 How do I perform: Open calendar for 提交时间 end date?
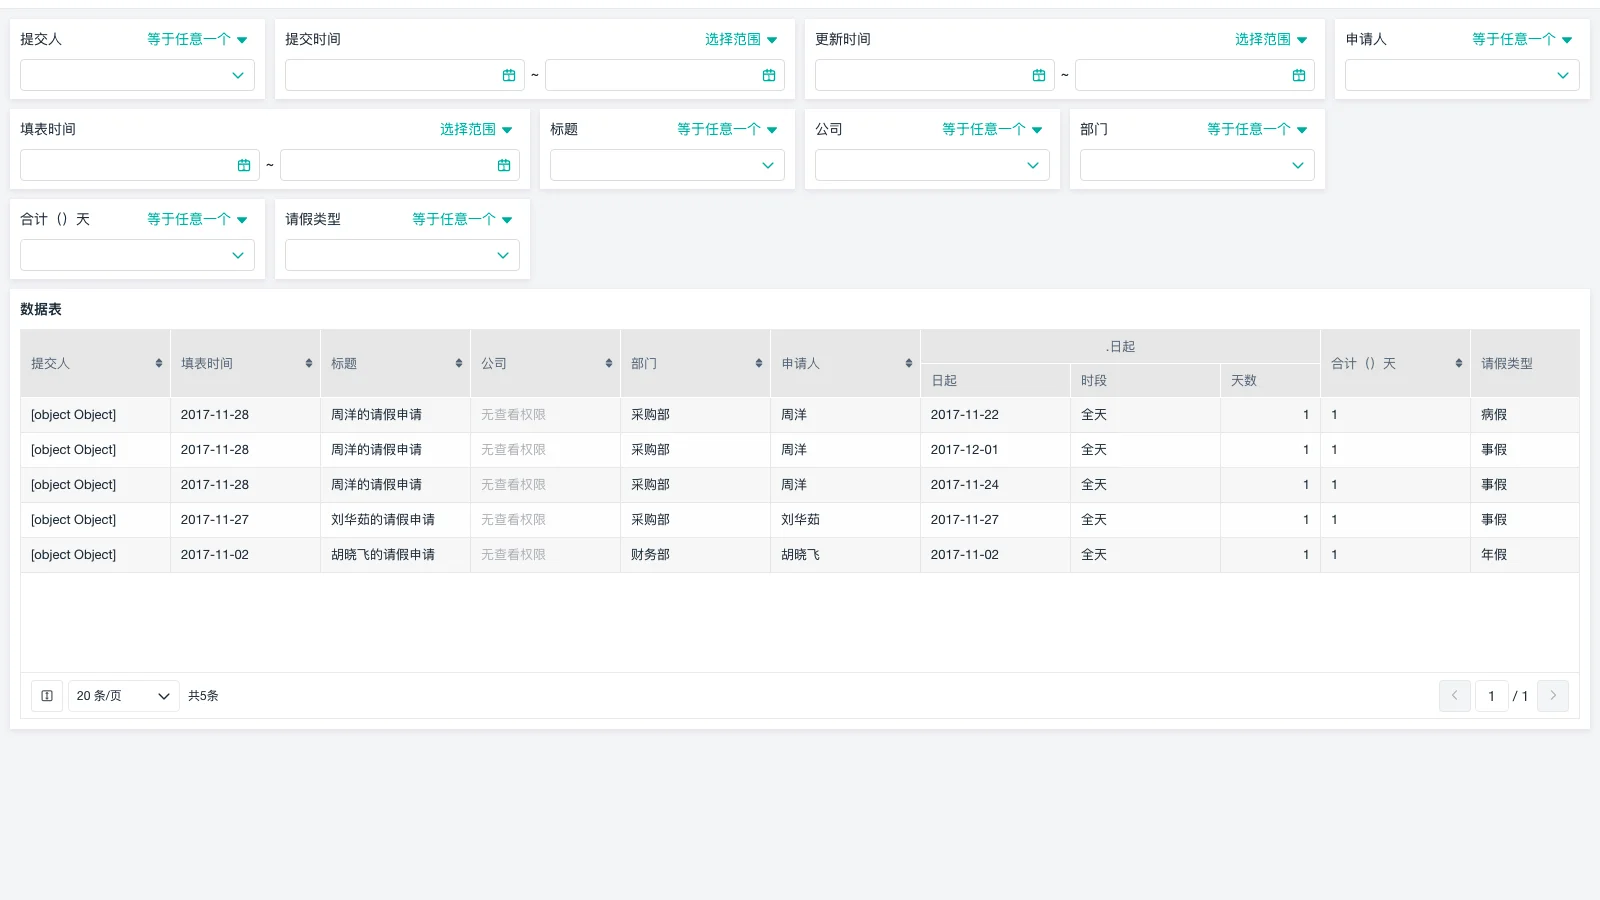(768, 75)
